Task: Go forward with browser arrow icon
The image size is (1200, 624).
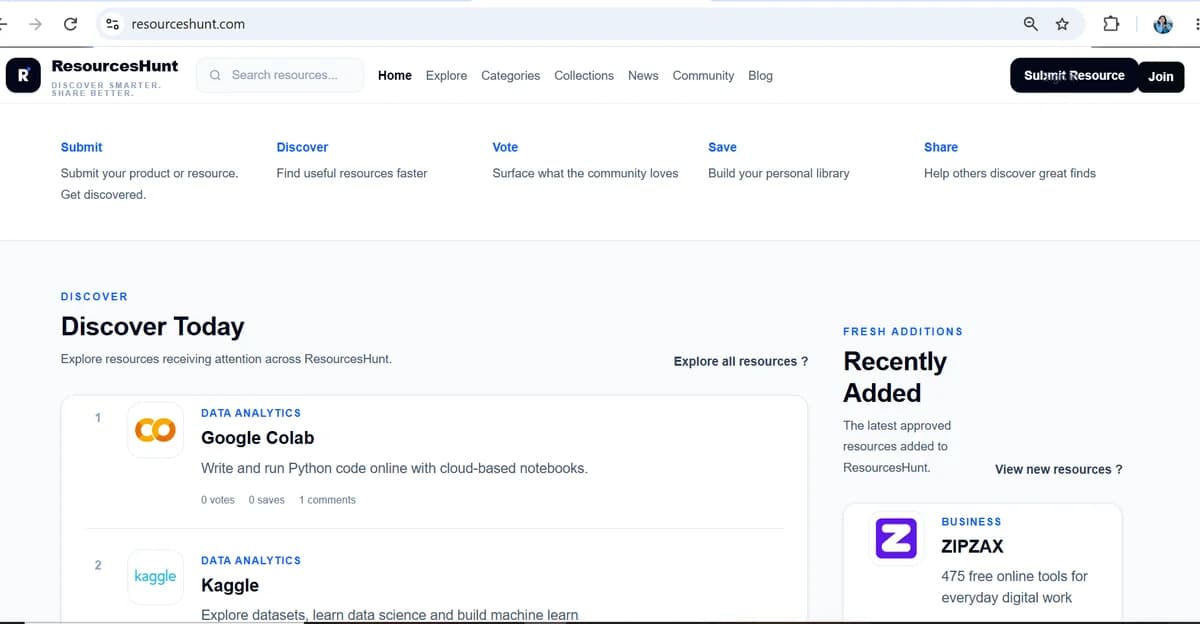Action: pyautogui.click(x=36, y=24)
